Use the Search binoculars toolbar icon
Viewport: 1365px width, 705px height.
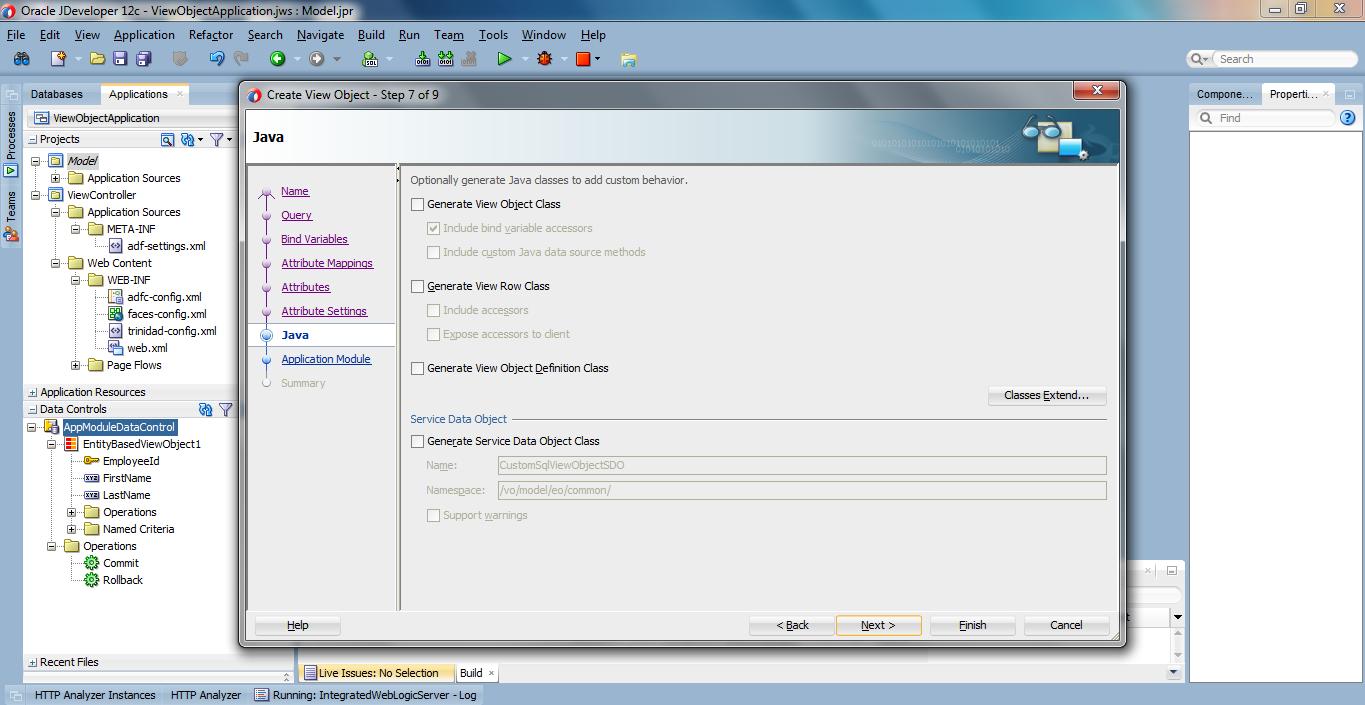click(22, 58)
